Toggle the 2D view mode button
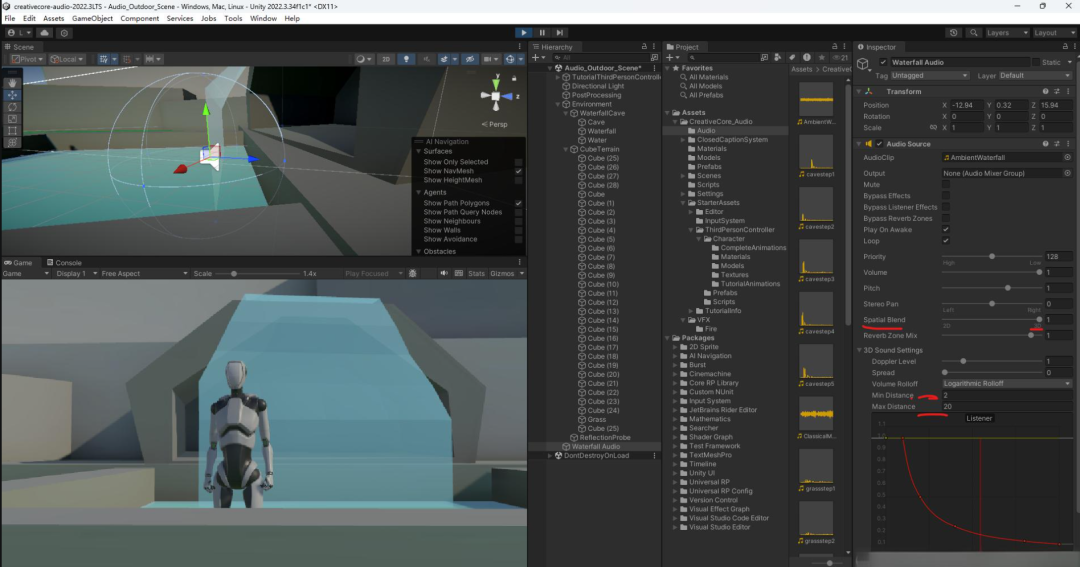 tap(385, 59)
